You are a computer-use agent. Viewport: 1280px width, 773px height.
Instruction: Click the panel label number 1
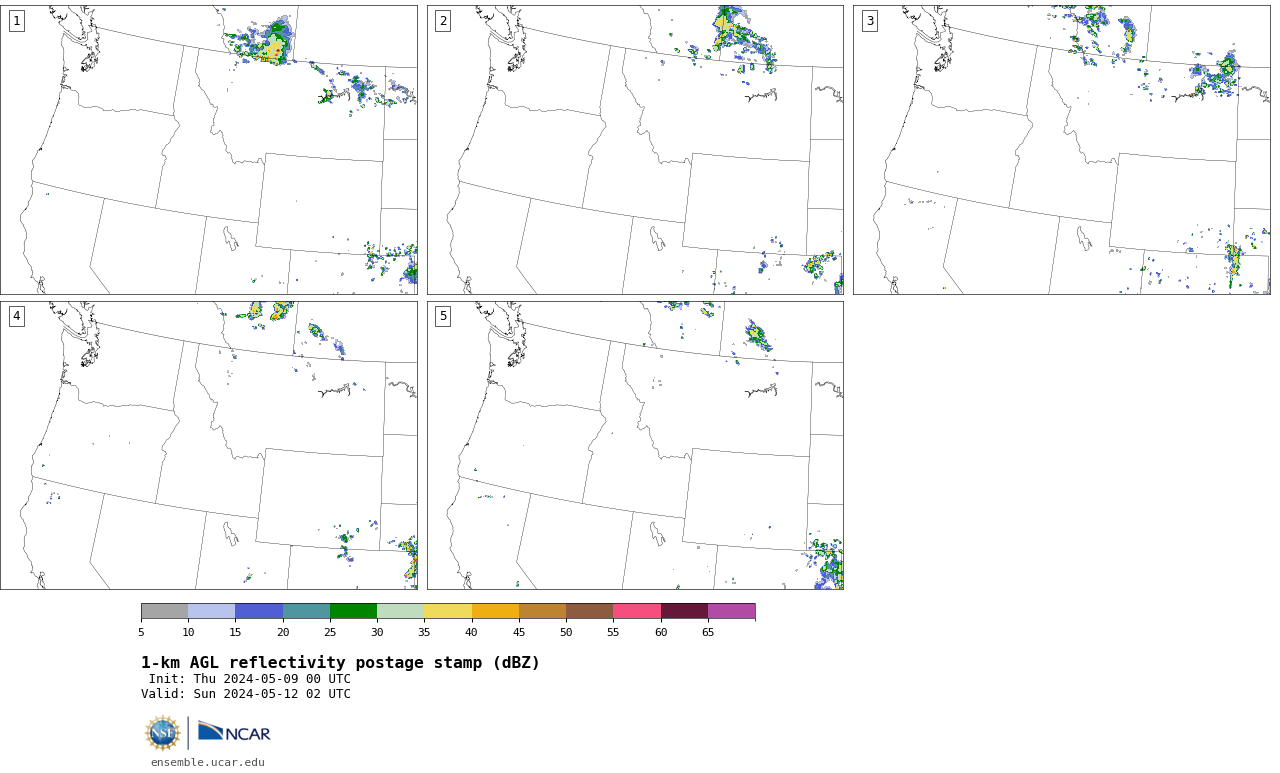coord(16,21)
